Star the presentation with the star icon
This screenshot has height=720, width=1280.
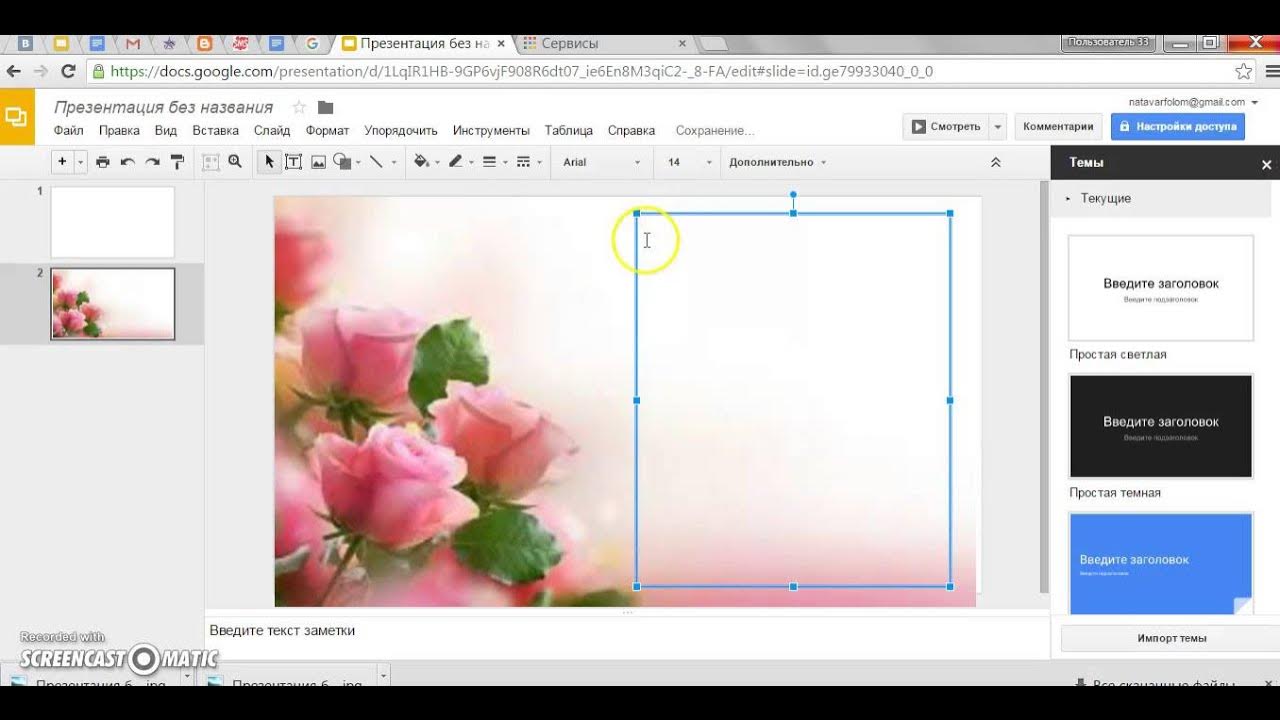pos(298,107)
